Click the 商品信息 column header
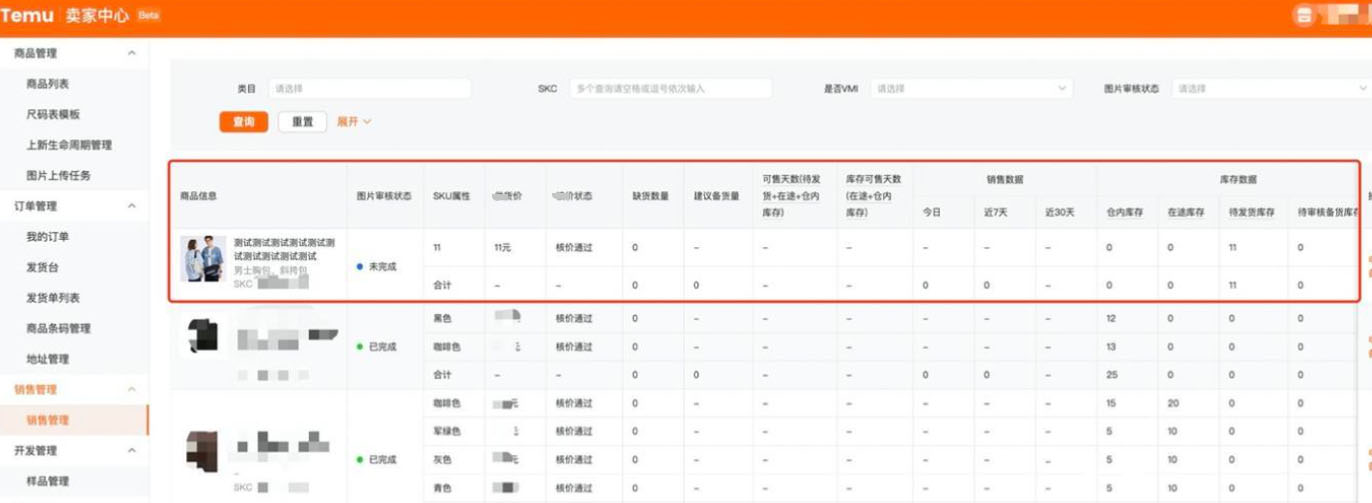The height and width of the screenshot is (503, 1372). (198, 196)
